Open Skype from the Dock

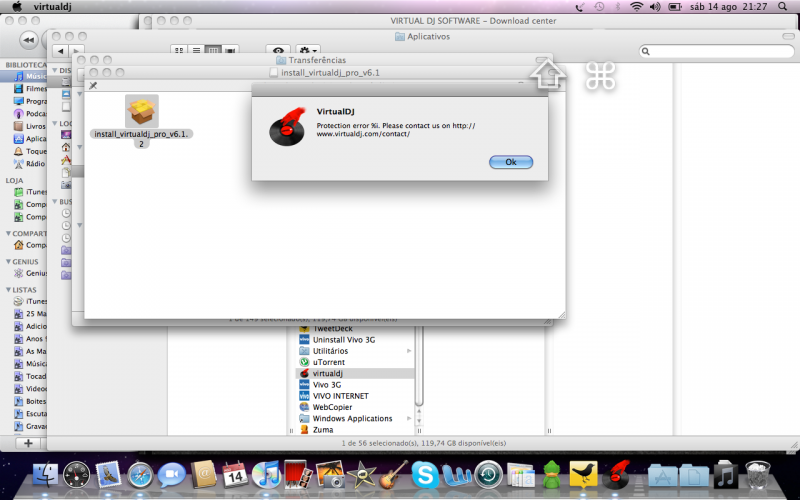[425, 475]
